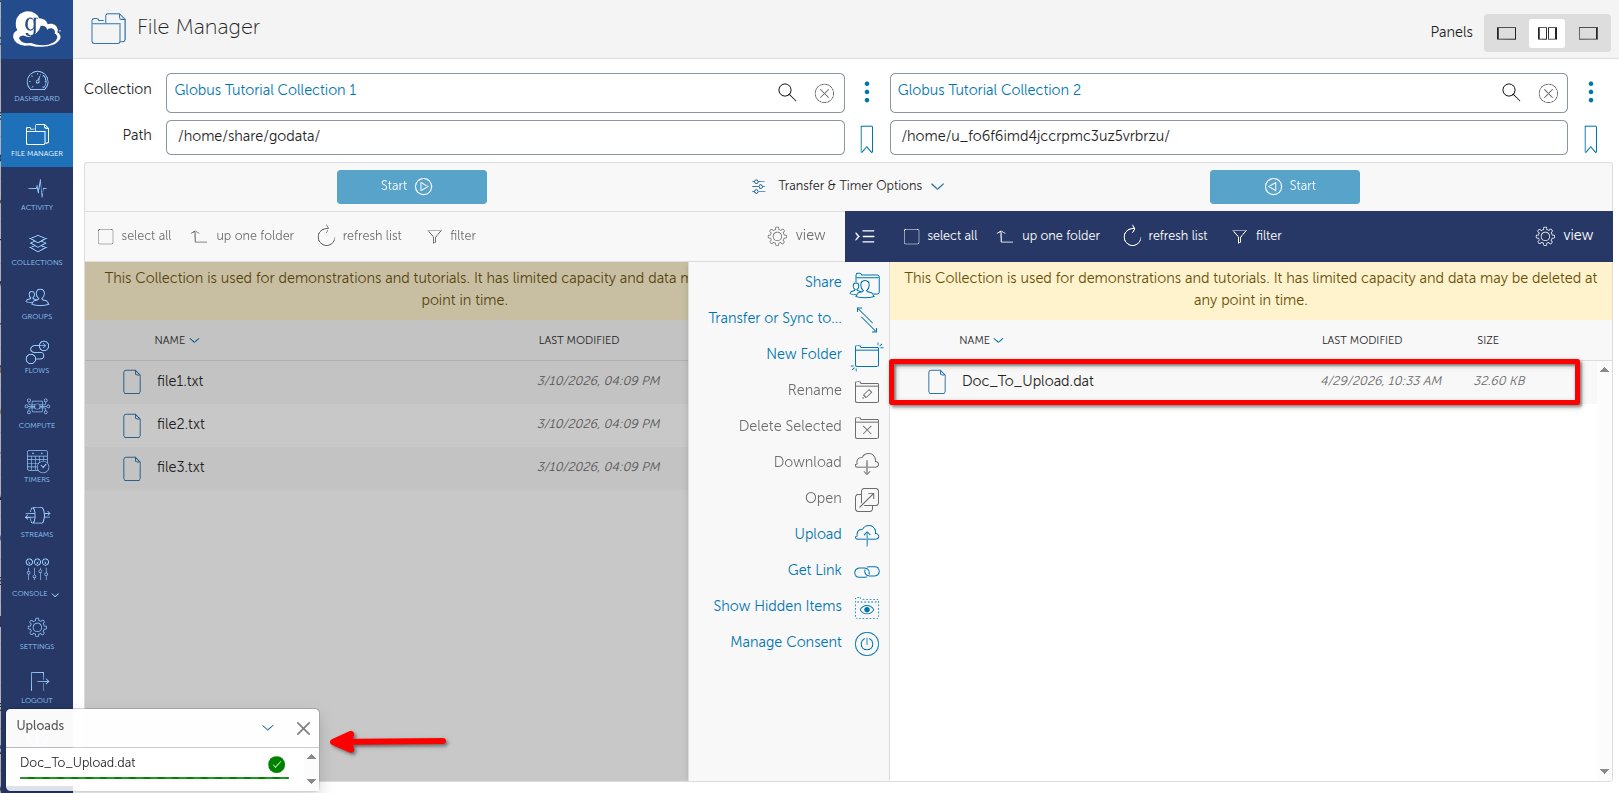This screenshot has height=793, width=1619.
Task: Open options menu for Collection 2
Action: 1590,92
